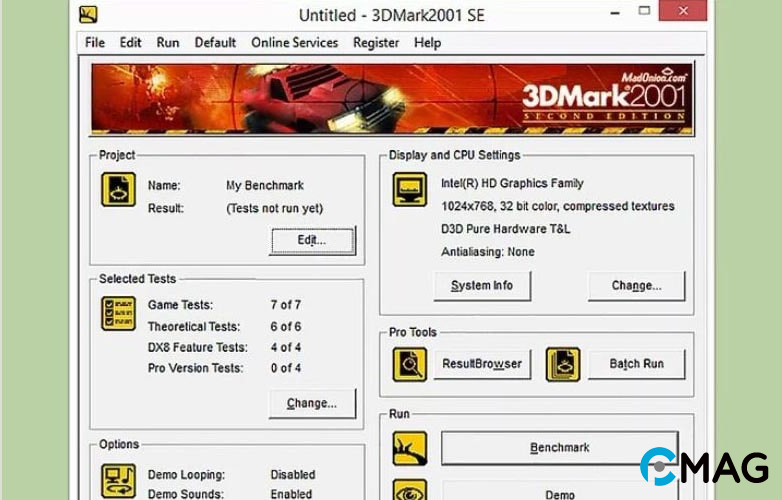782x500 pixels.
Task: Open the Run menu
Action: pyautogui.click(x=168, y=43)
